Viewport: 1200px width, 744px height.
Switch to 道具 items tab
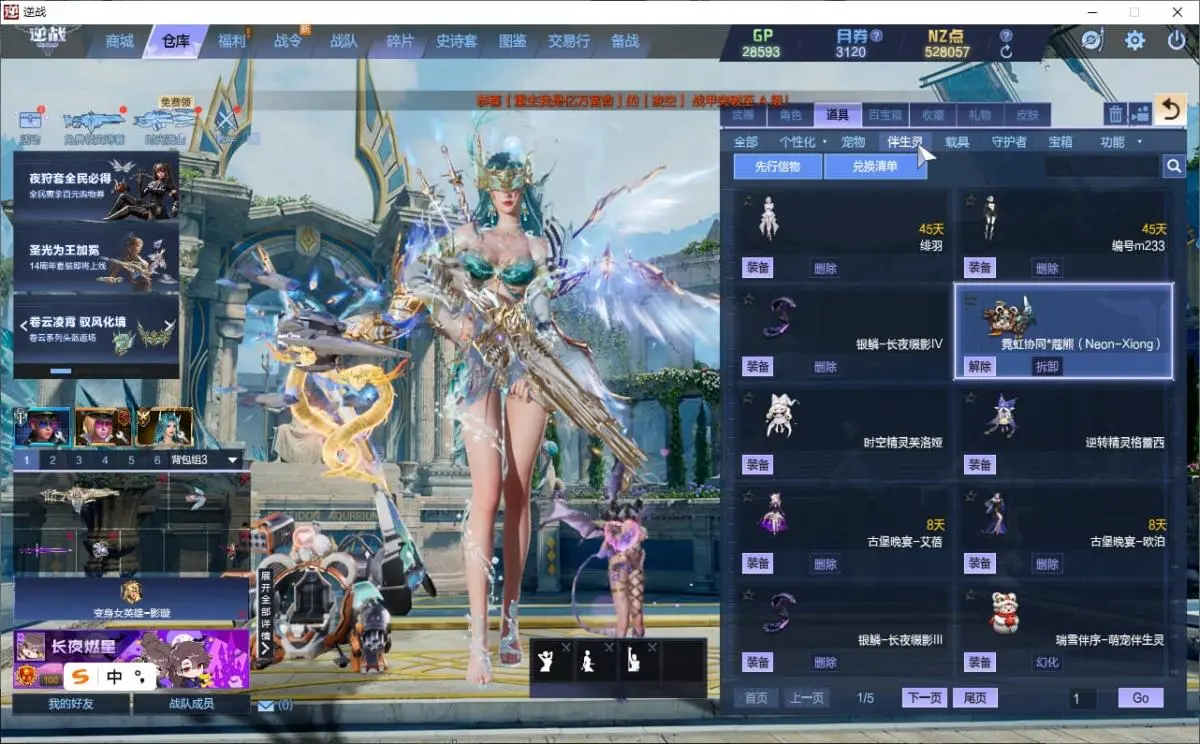838,115
